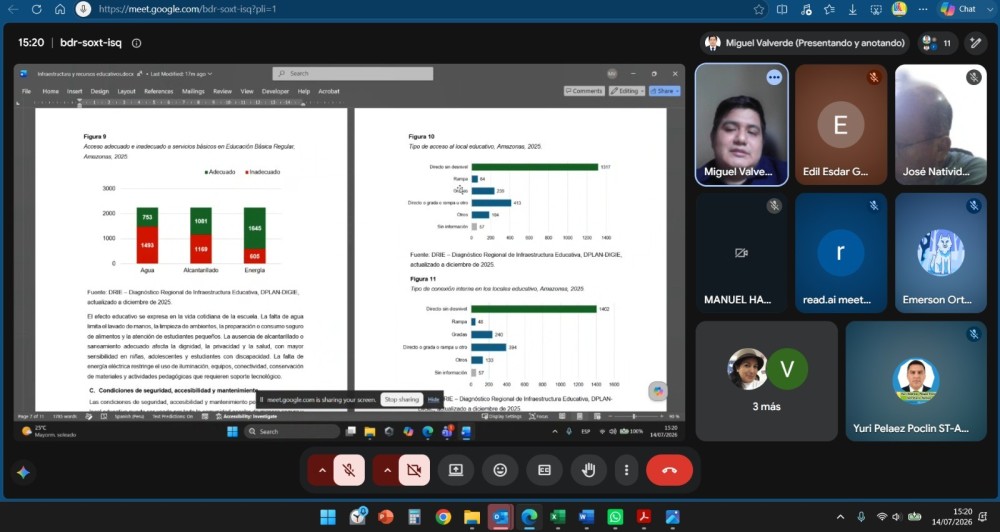Show hidden system tray icons chevron
The image size is (1000, 532).
tap(841, 517)
